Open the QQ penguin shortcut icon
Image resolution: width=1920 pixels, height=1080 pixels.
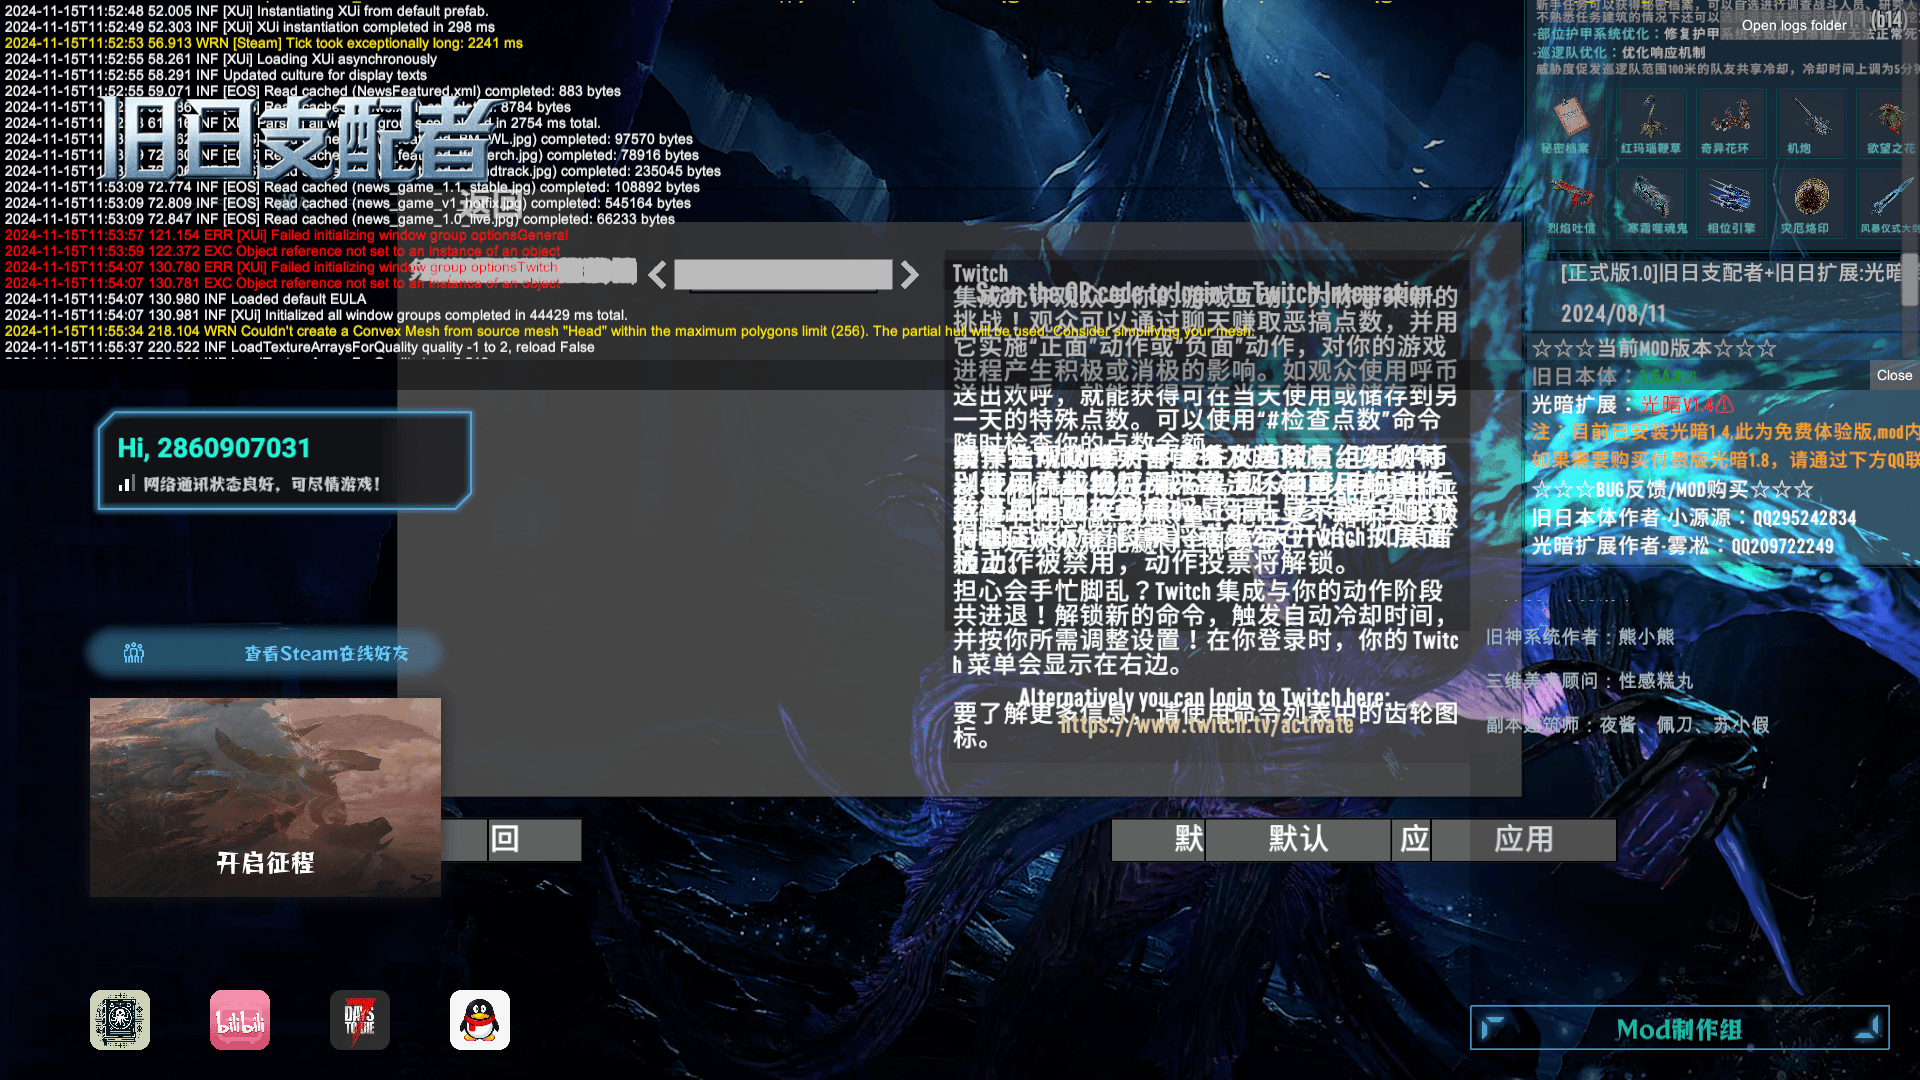tap(480, 1020)
